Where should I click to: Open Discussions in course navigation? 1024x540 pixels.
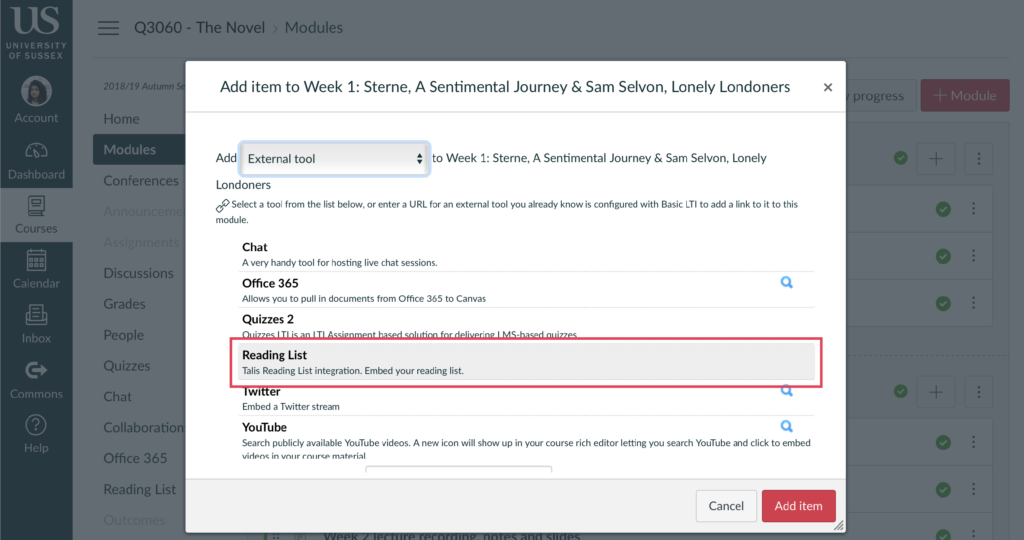point(138,273)
